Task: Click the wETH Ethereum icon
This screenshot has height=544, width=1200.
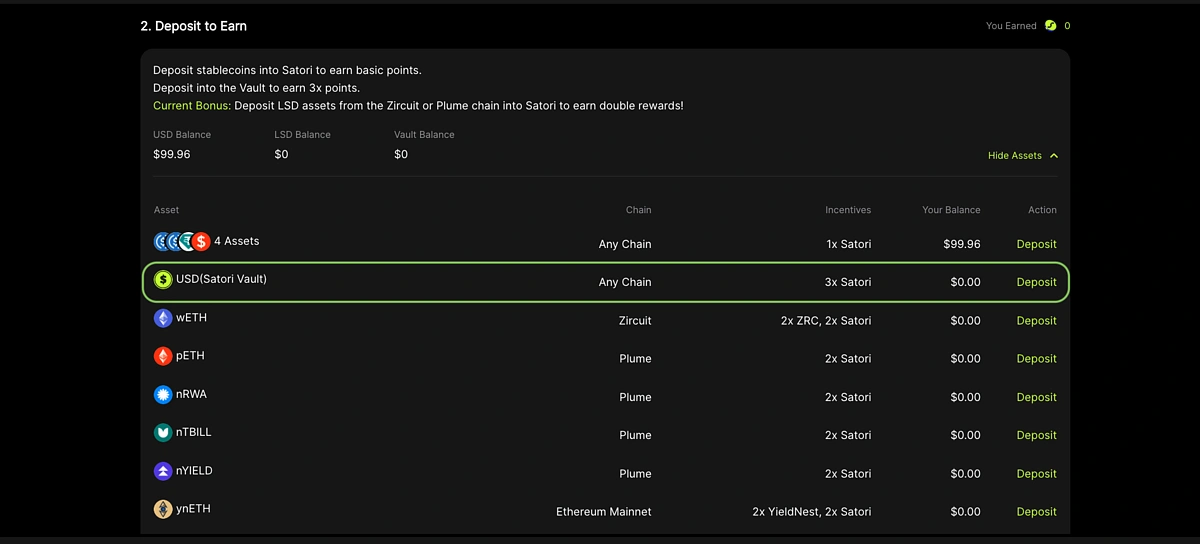Action: 162,319
